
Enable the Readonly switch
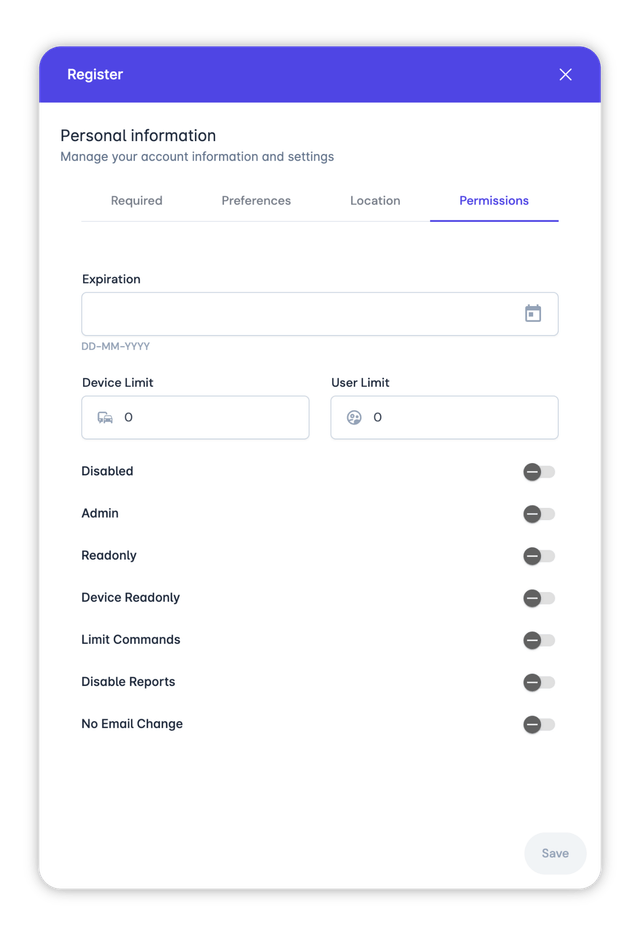point(538,556)
